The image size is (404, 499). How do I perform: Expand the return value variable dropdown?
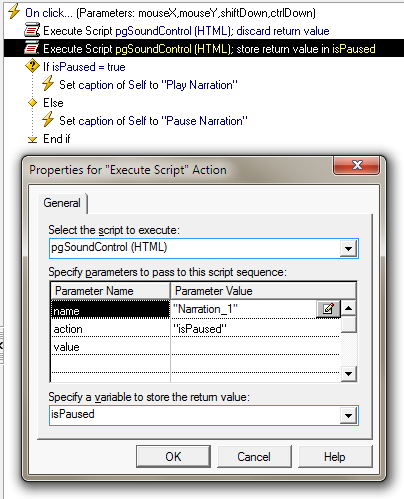(348, 415)
